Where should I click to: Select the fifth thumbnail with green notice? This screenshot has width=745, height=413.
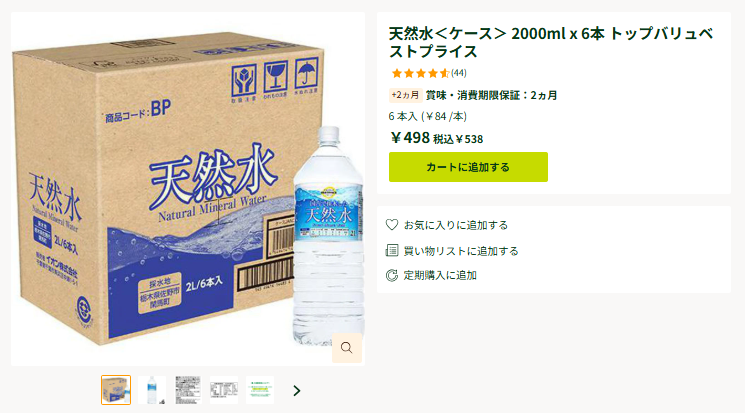(260, 390)
